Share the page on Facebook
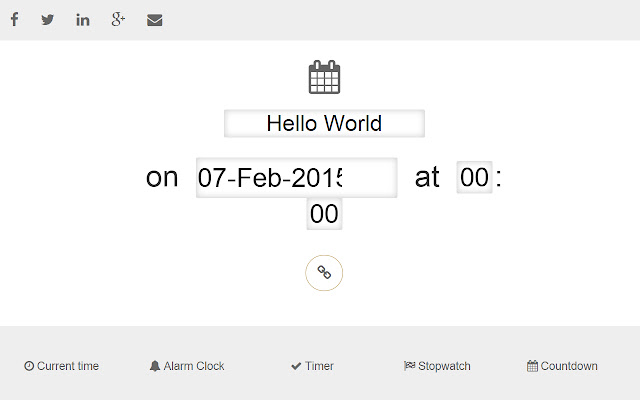 point(14,20)
